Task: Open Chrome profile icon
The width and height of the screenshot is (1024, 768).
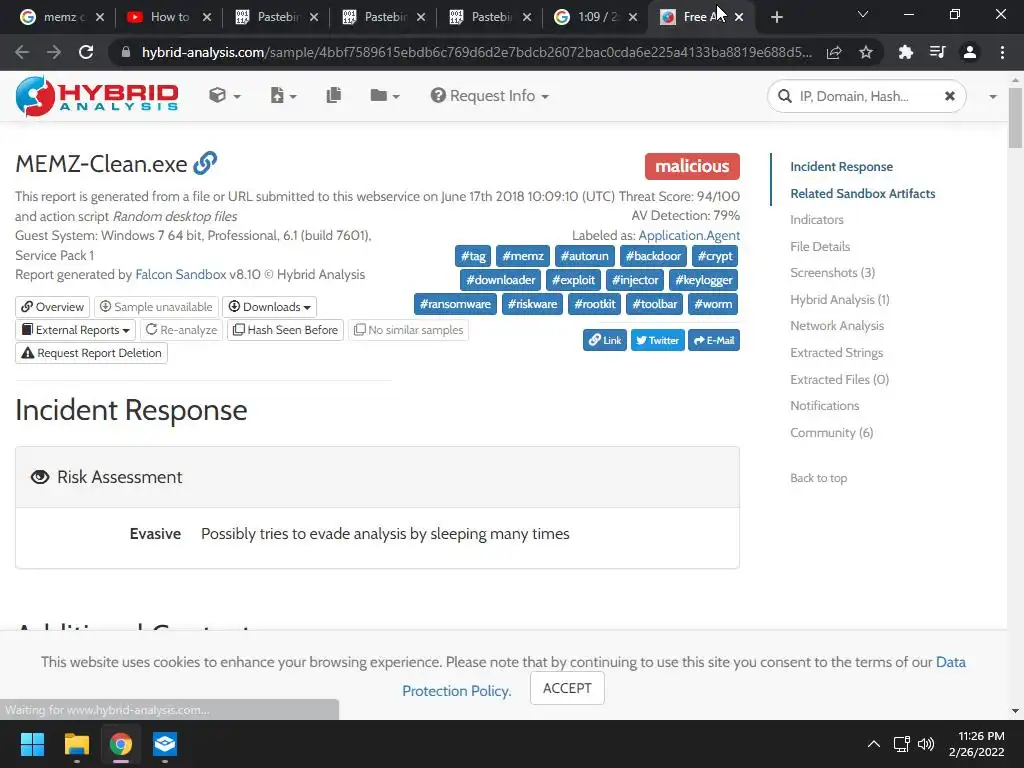Action: click(970, 52)
